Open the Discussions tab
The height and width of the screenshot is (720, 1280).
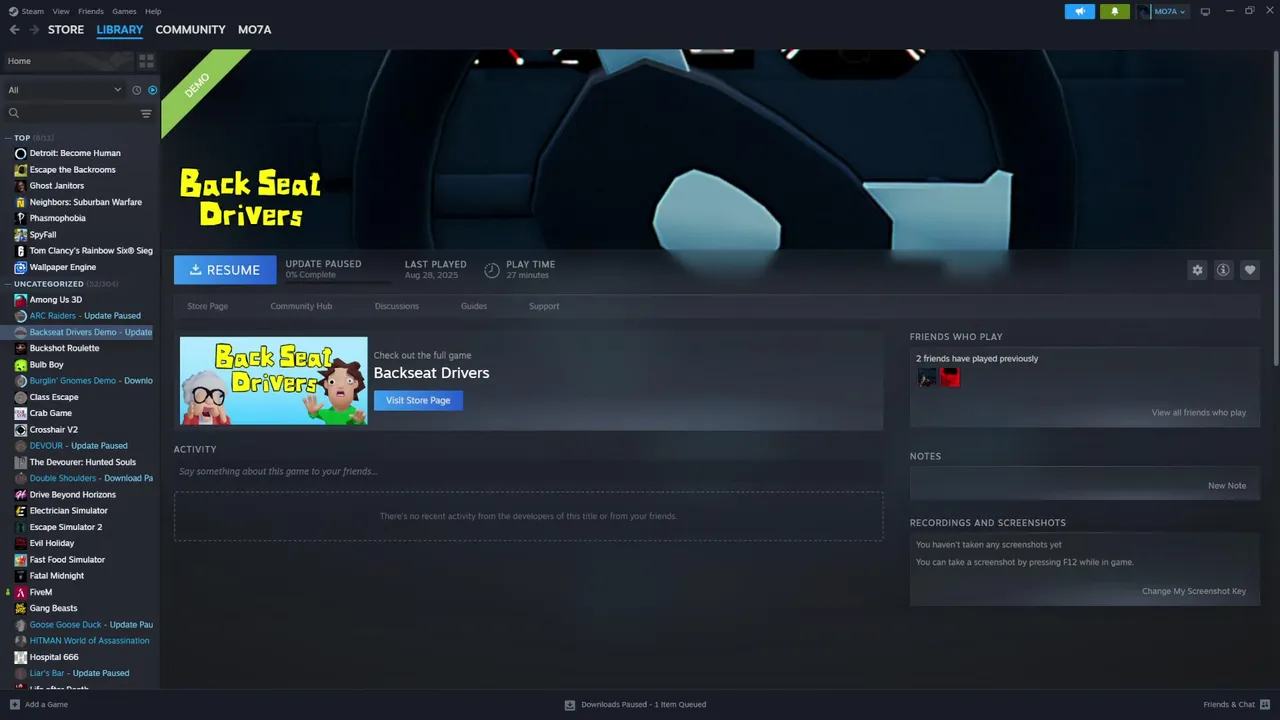397,306
